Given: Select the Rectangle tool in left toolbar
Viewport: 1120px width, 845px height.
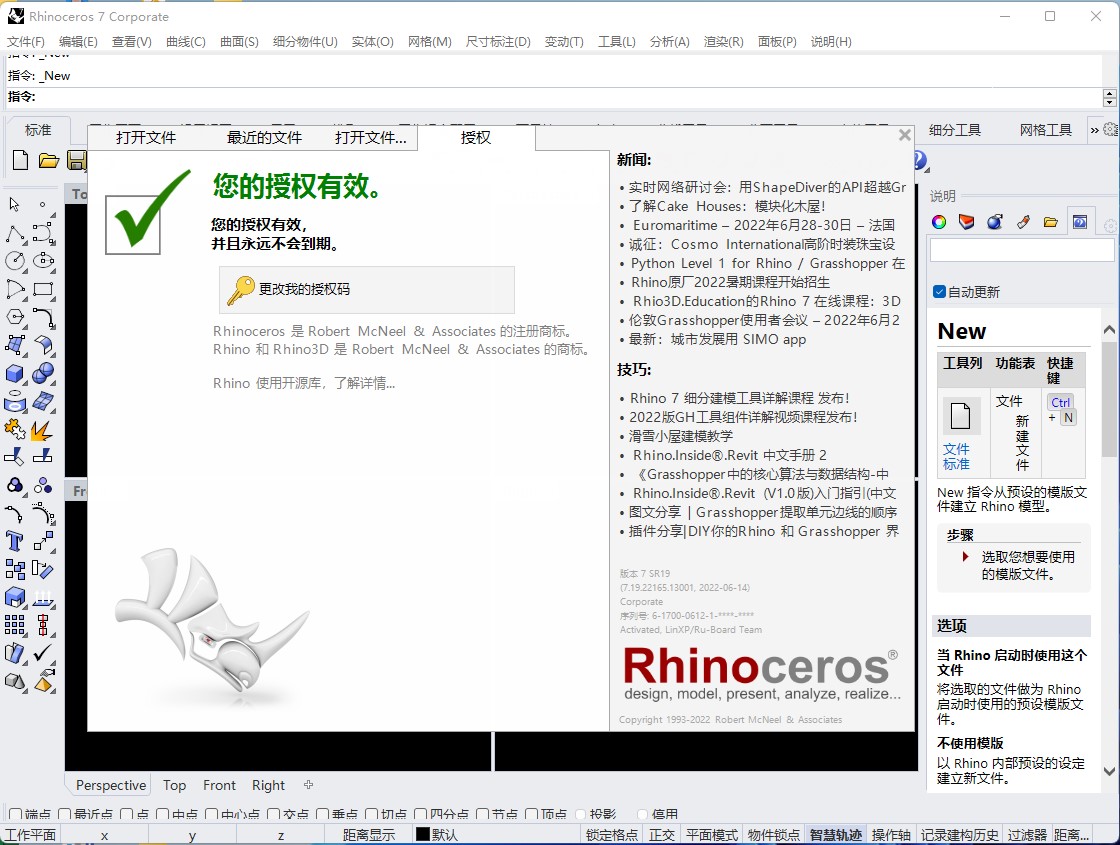Looking at the screenshot, I should tap(44, 289).
